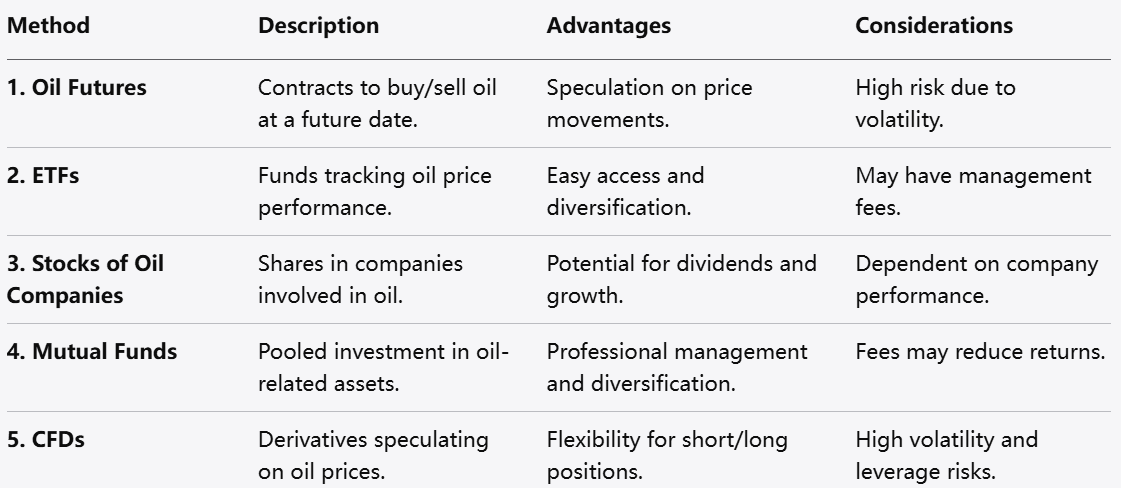Click 'Shares in companies involved in oil' text
The height and width of the screenshot is (489, 1121).
(360, 278)
